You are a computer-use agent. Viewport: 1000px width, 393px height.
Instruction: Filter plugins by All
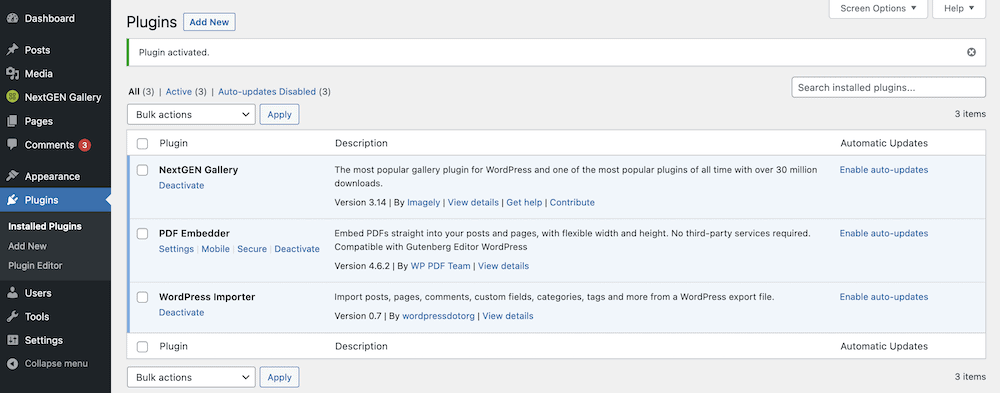pyautogui.click(x=134, y=91)
